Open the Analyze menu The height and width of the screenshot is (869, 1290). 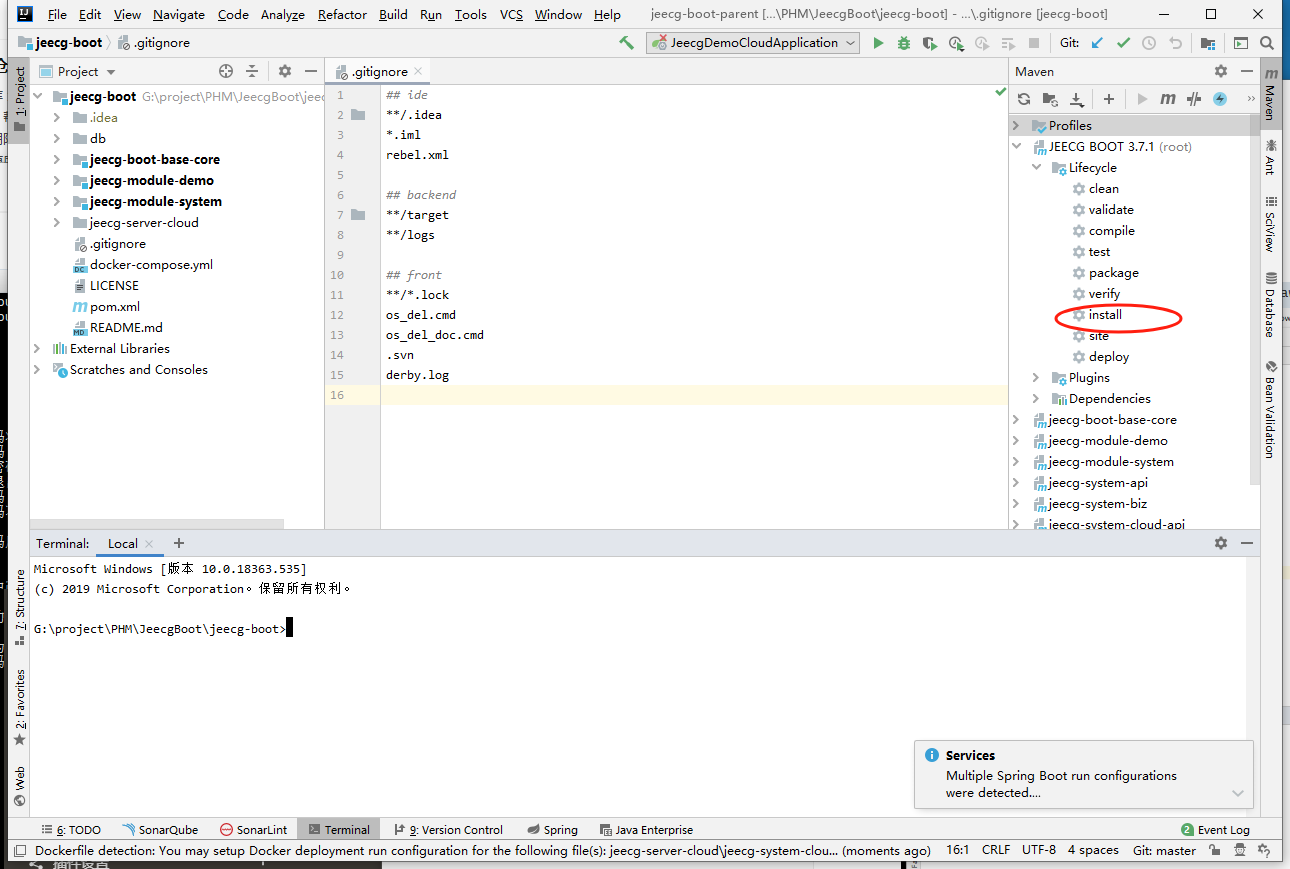point(283,14)
